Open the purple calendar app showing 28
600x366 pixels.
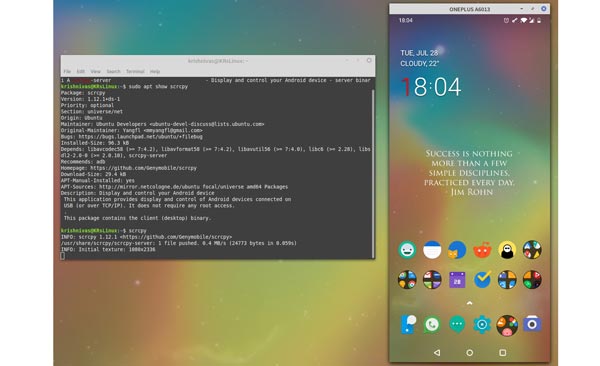[x=457, y=280]
